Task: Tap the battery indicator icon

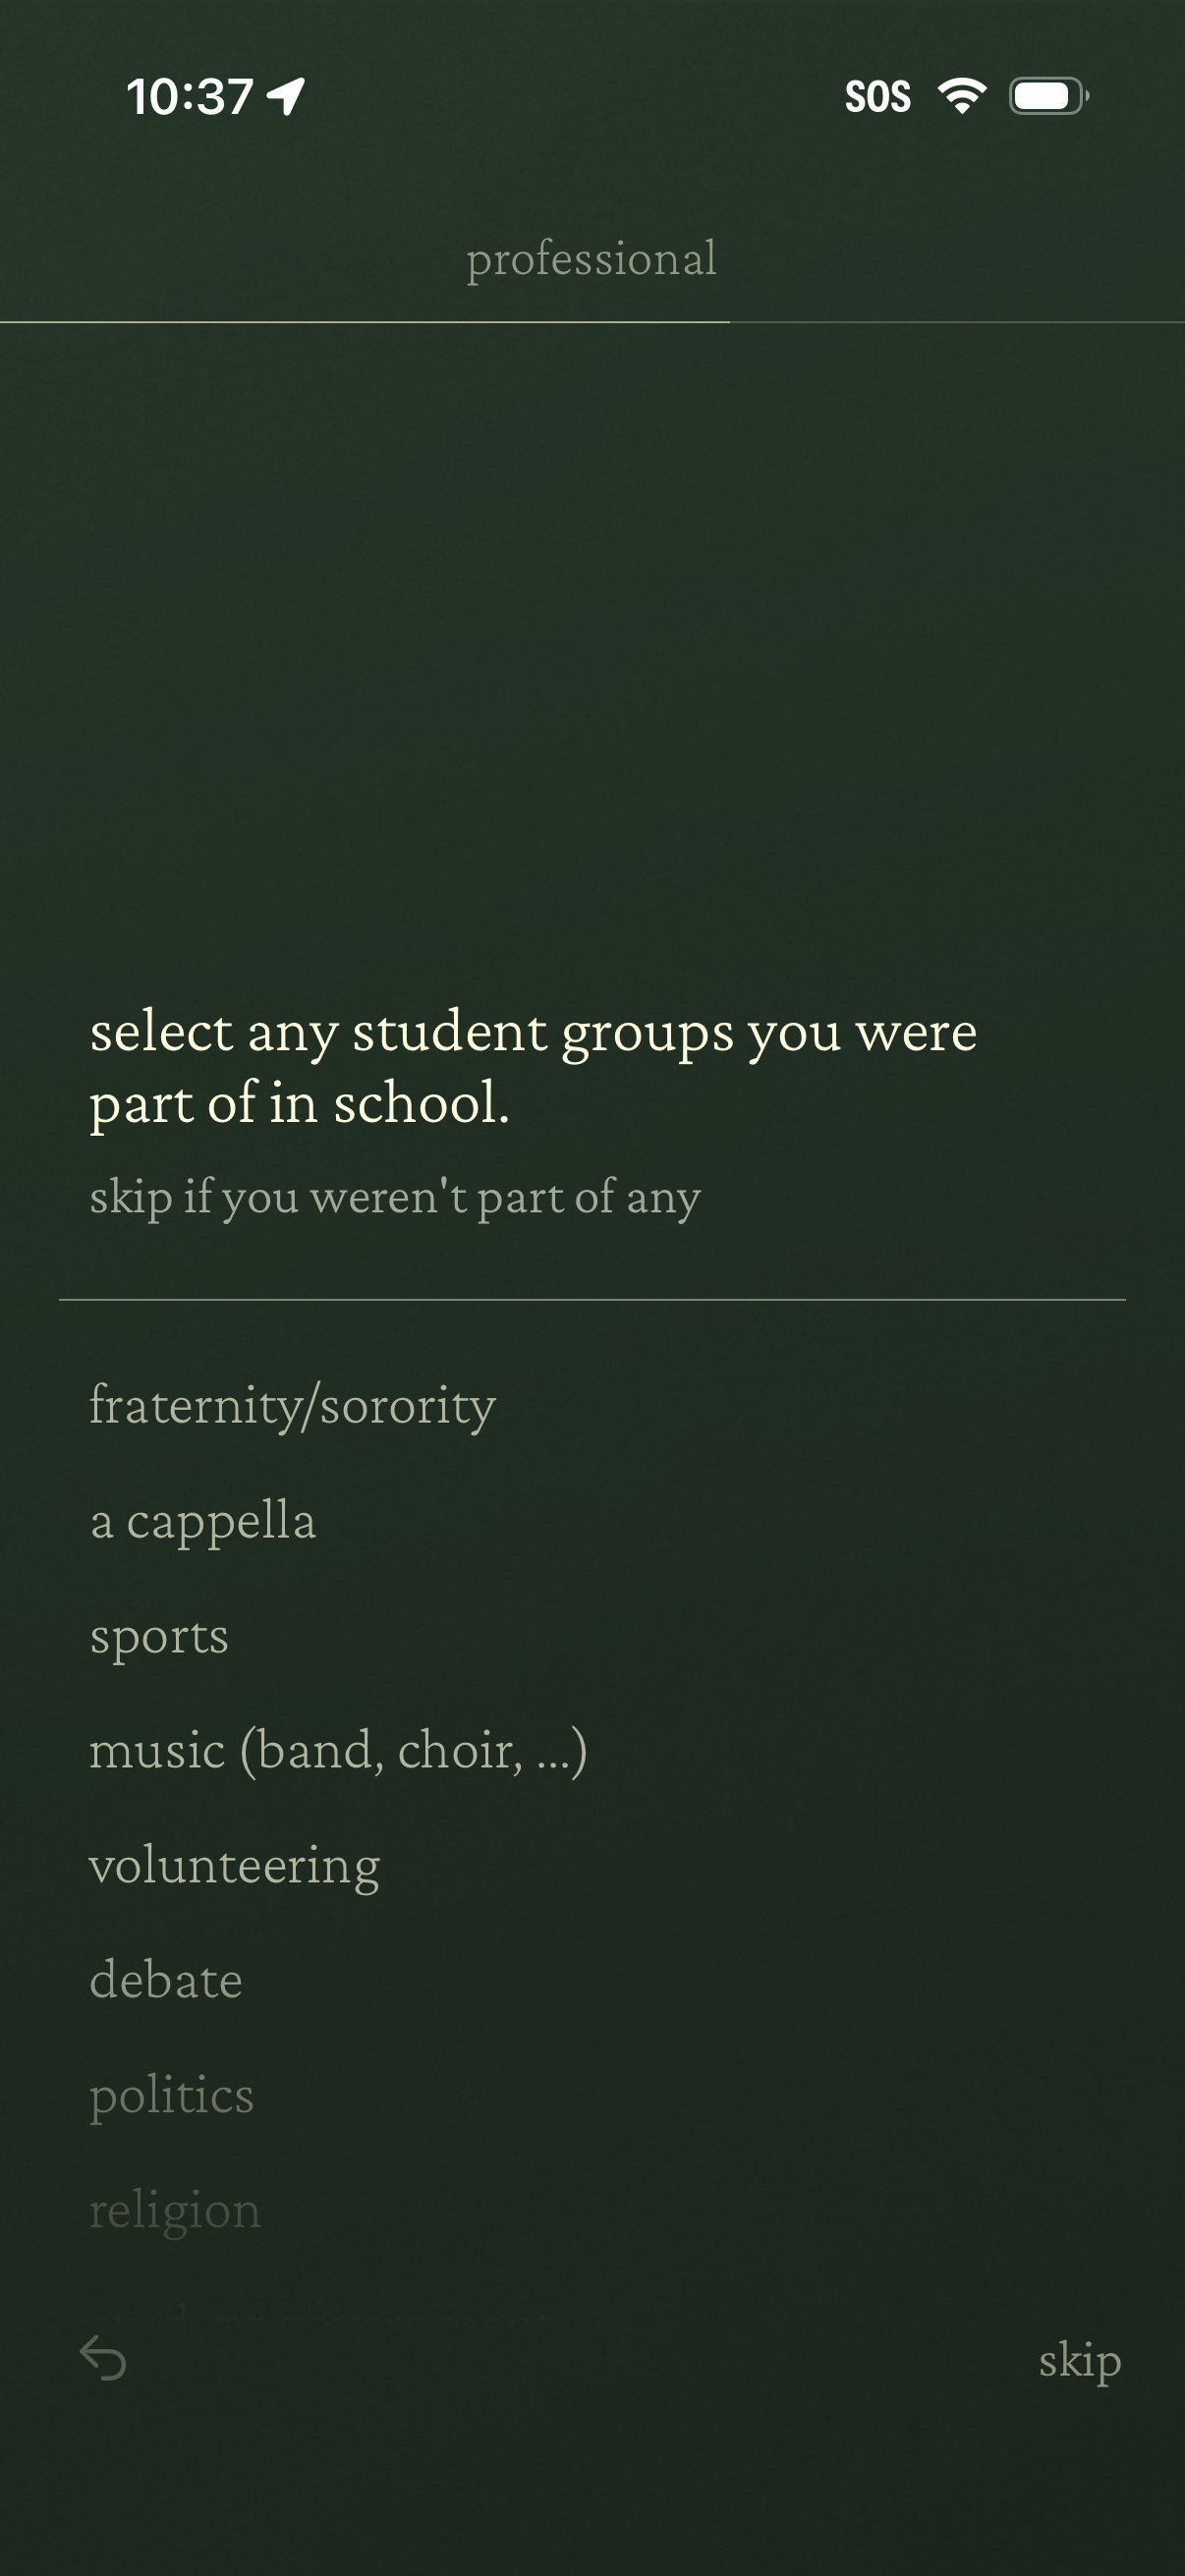Action: pyautogui.click(x=1048, y=96)
